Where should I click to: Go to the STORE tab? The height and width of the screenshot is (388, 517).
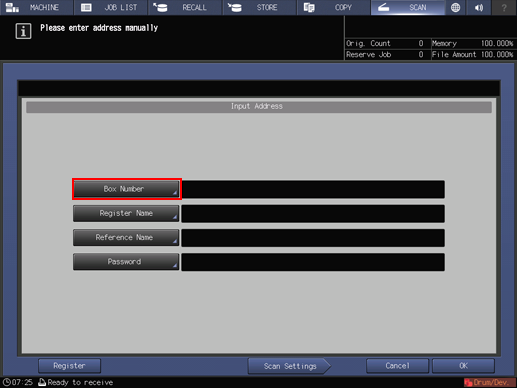[259, 7]
